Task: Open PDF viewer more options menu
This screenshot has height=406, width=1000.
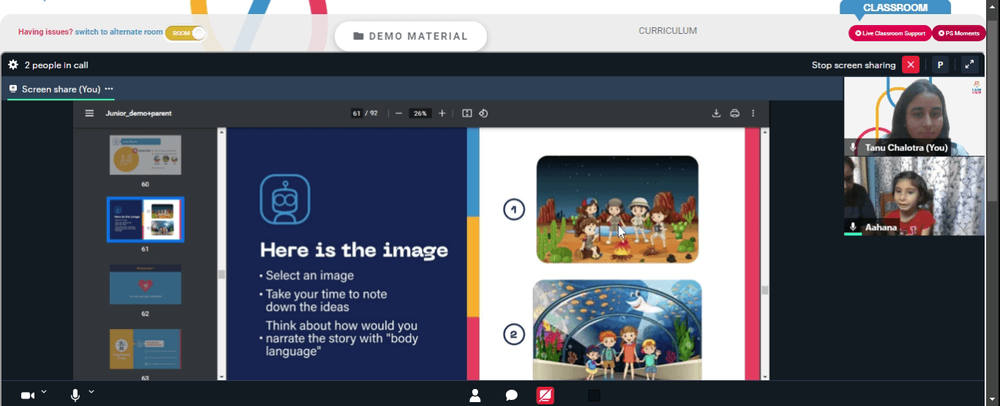Action: click(753, 113)
